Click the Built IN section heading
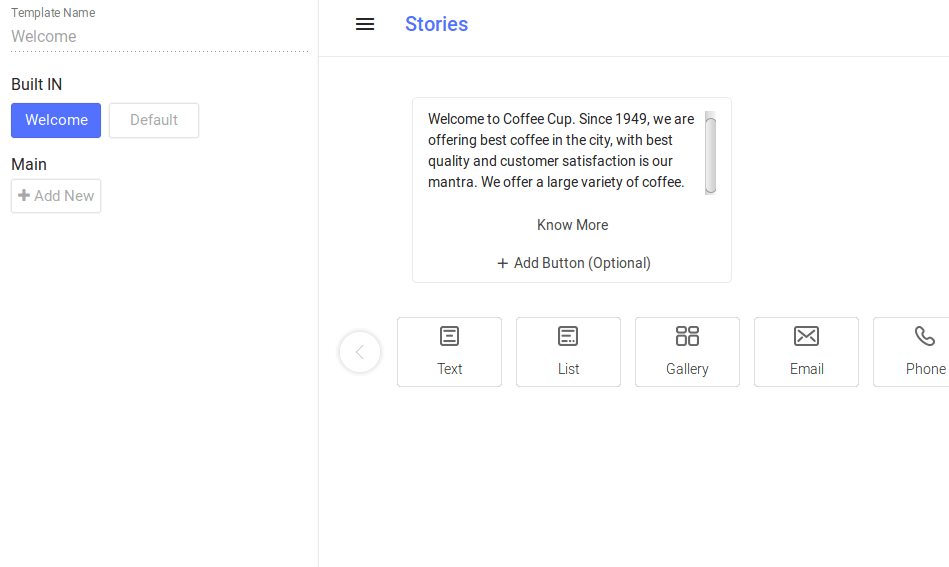The width and height of the screenshot is (949, 567). pos(37,85)
